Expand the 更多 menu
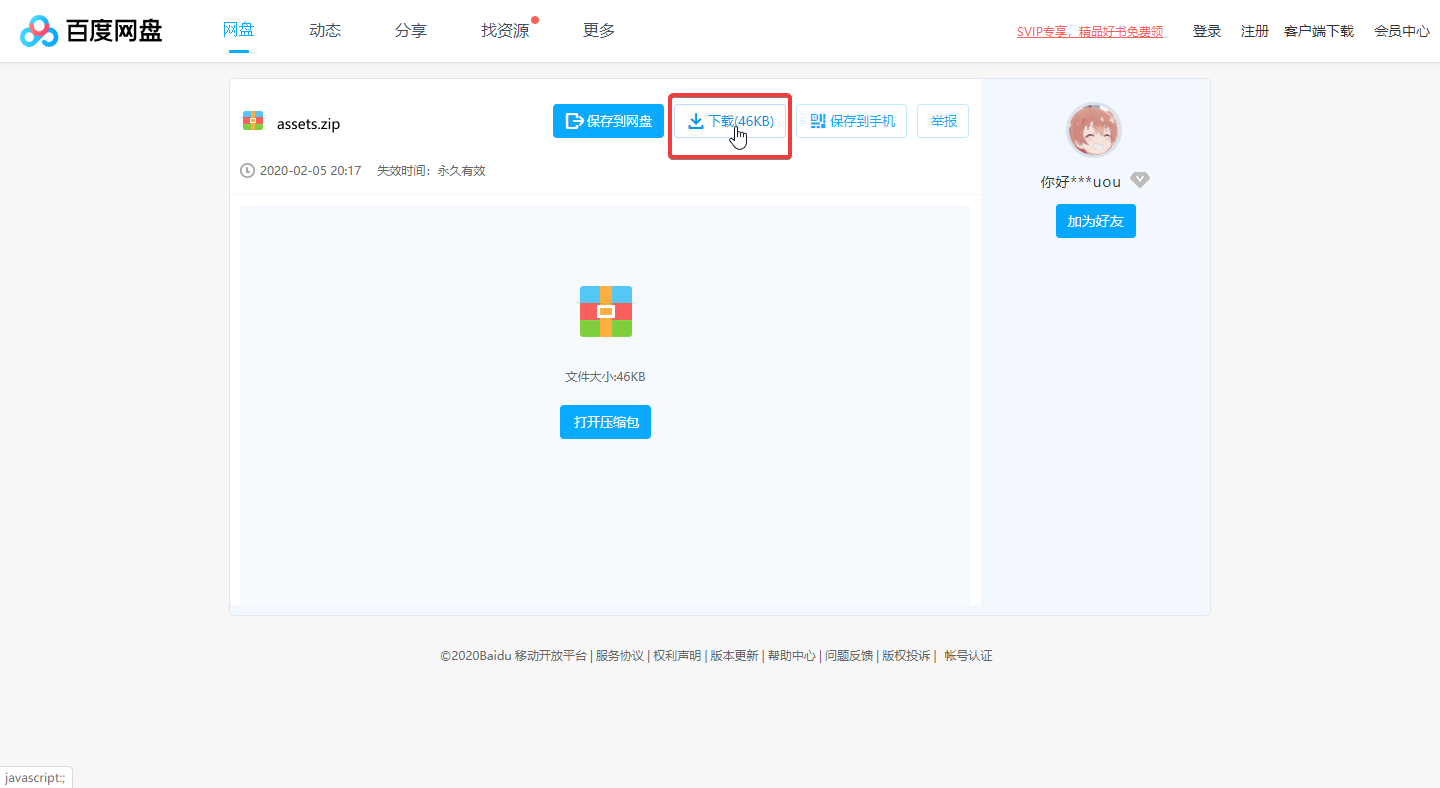This screenshot has height=788, width=1440. [x=599, y=30]
